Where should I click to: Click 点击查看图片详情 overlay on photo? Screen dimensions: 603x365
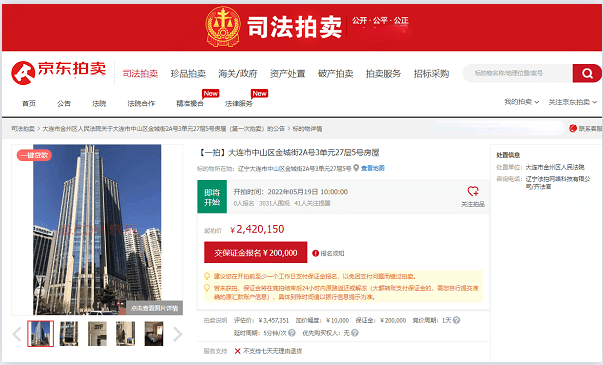coord(155,308)
